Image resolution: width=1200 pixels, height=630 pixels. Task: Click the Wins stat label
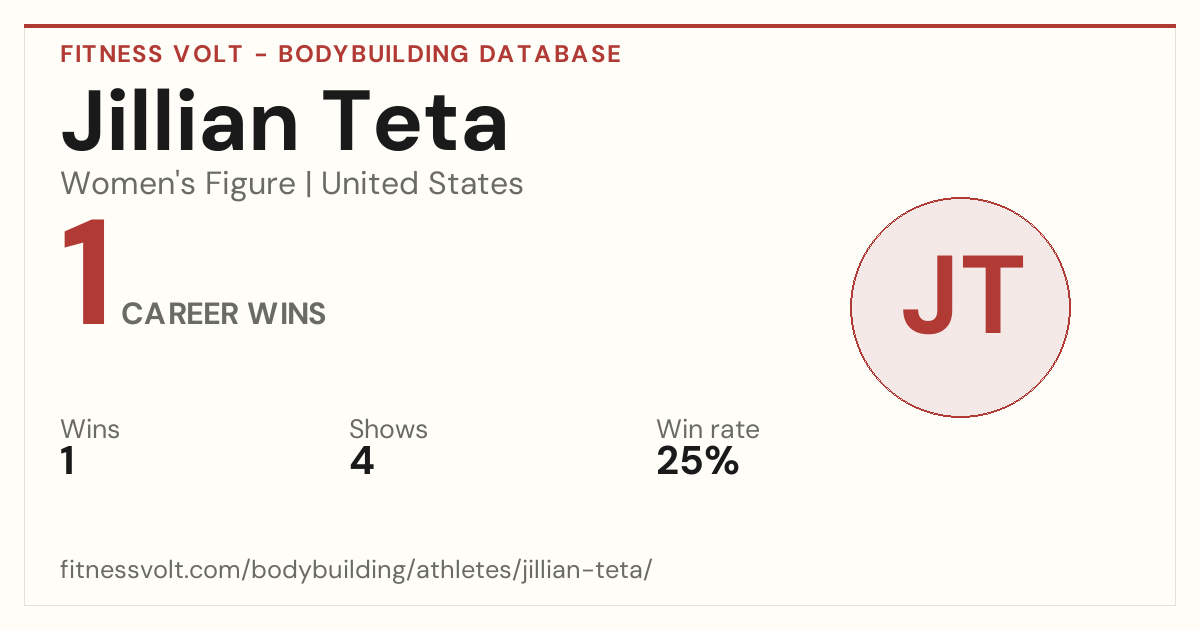(90, 430)
